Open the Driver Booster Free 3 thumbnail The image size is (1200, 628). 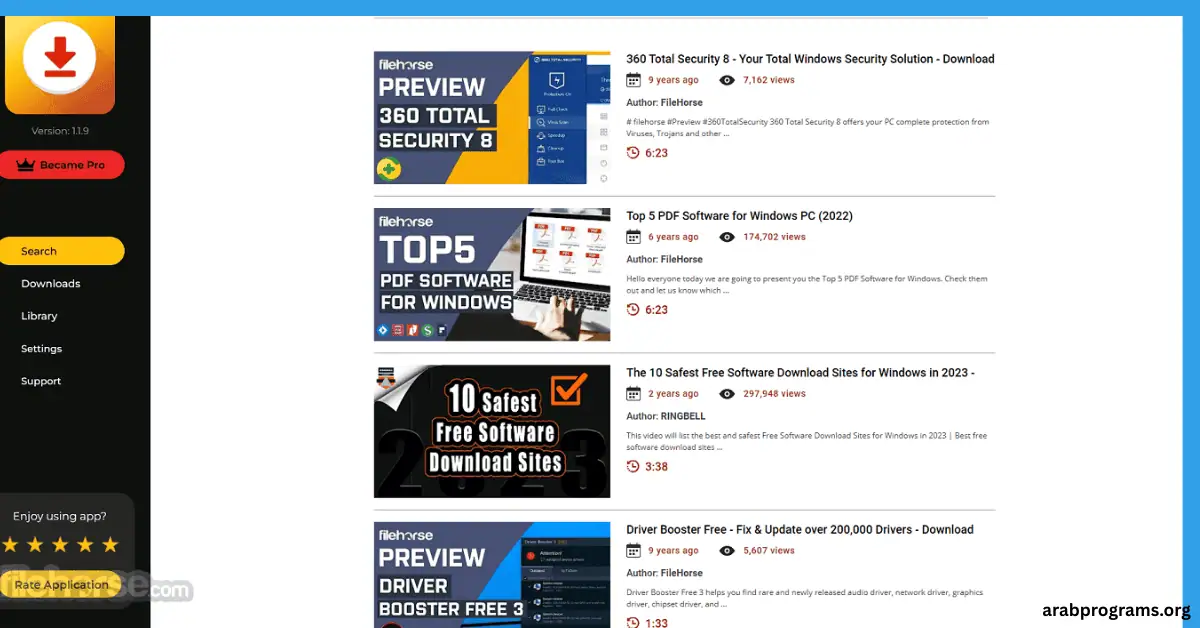492,575
